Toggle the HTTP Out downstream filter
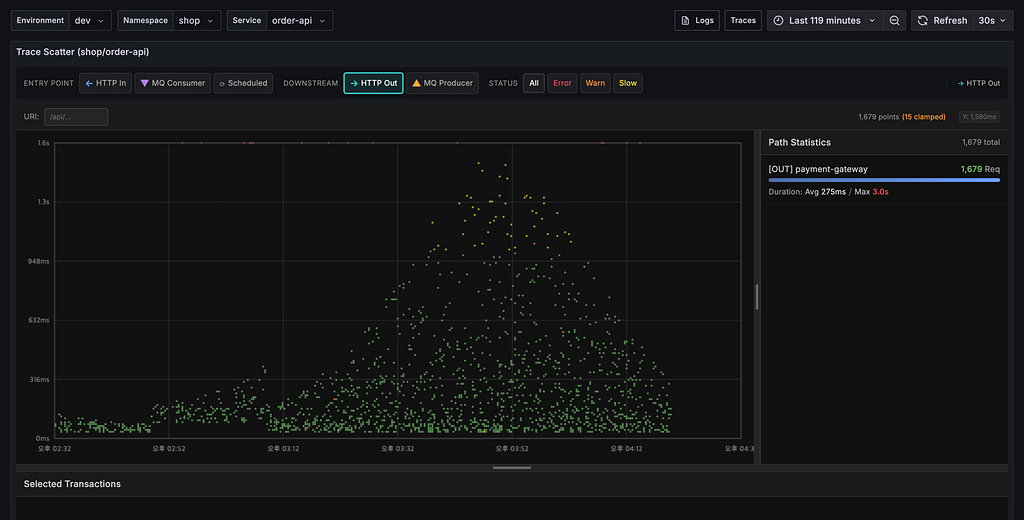 (x=373, y=83)
